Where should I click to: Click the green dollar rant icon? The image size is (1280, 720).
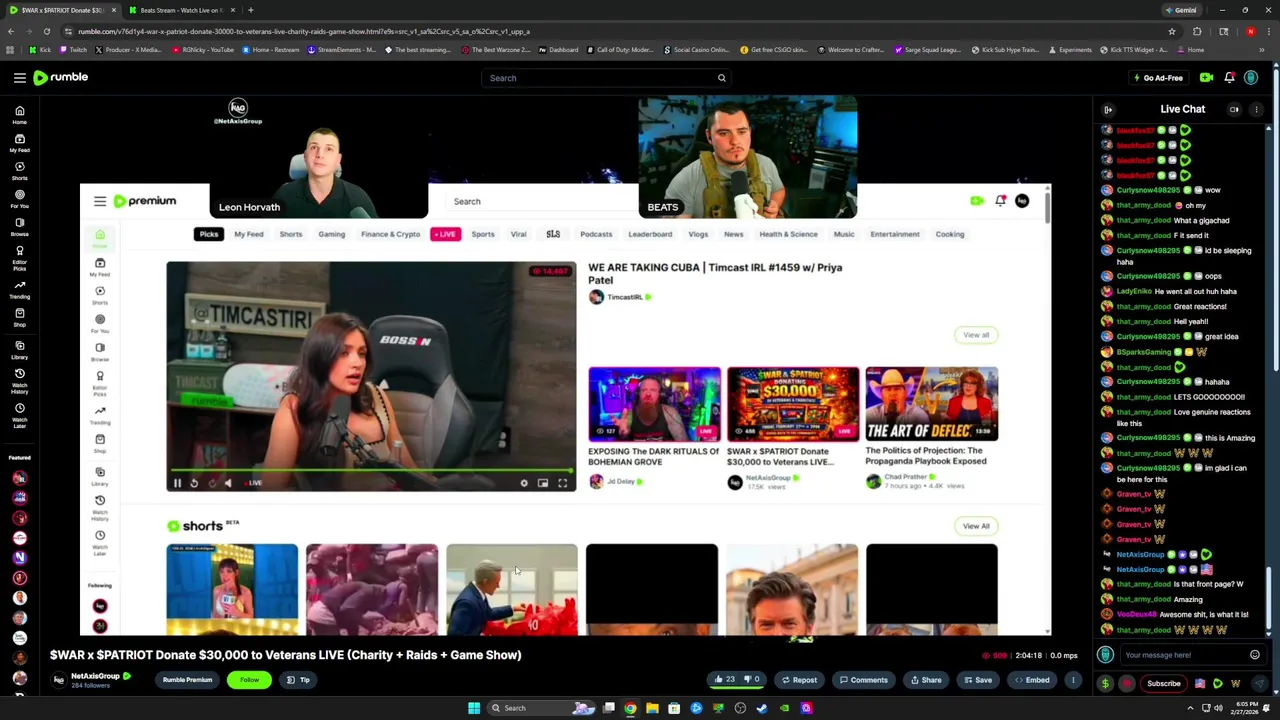[1105, 684]
